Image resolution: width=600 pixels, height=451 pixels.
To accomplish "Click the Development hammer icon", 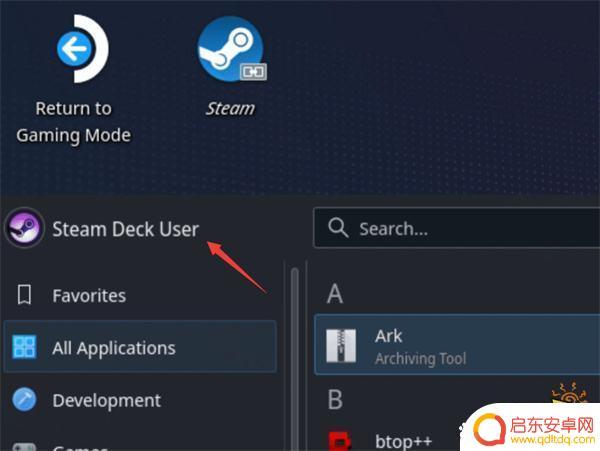I will 24,399.
